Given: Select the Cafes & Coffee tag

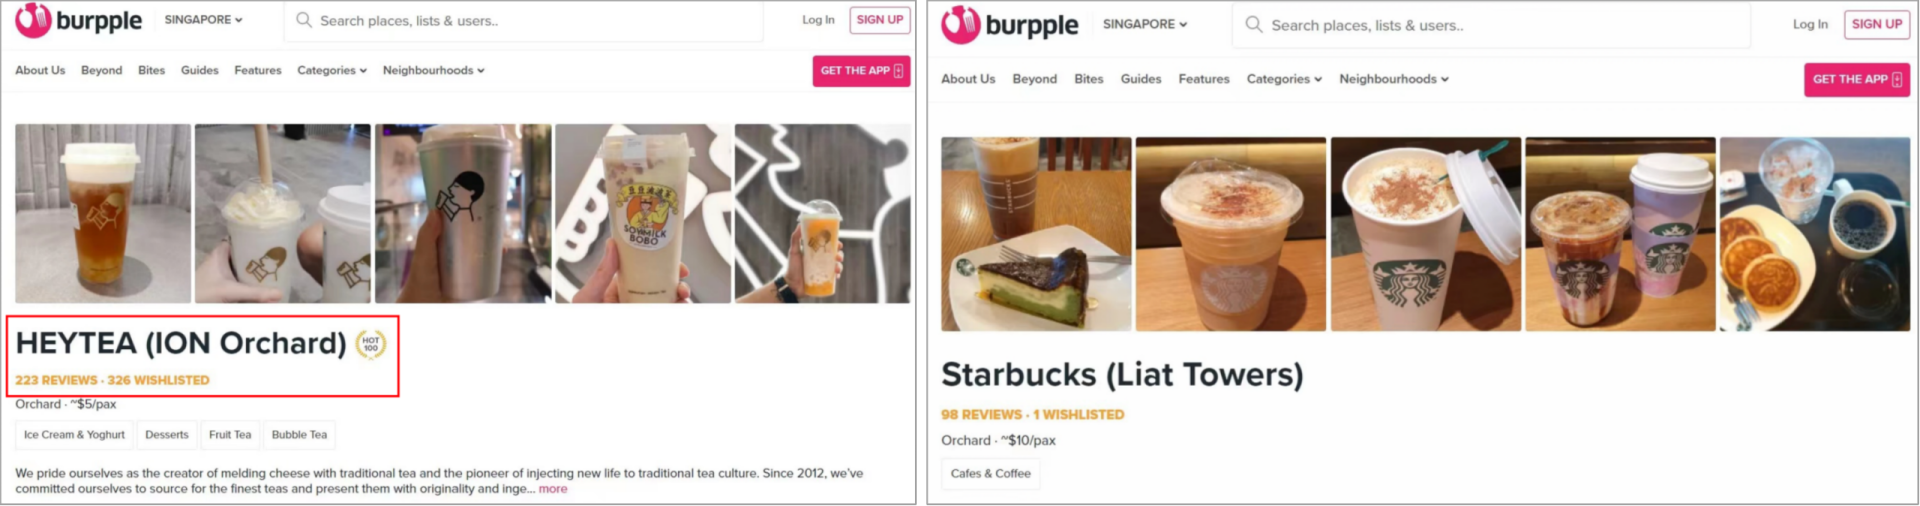Looking at the screenshot, I should pyautogui.click(x=991, y=474).
